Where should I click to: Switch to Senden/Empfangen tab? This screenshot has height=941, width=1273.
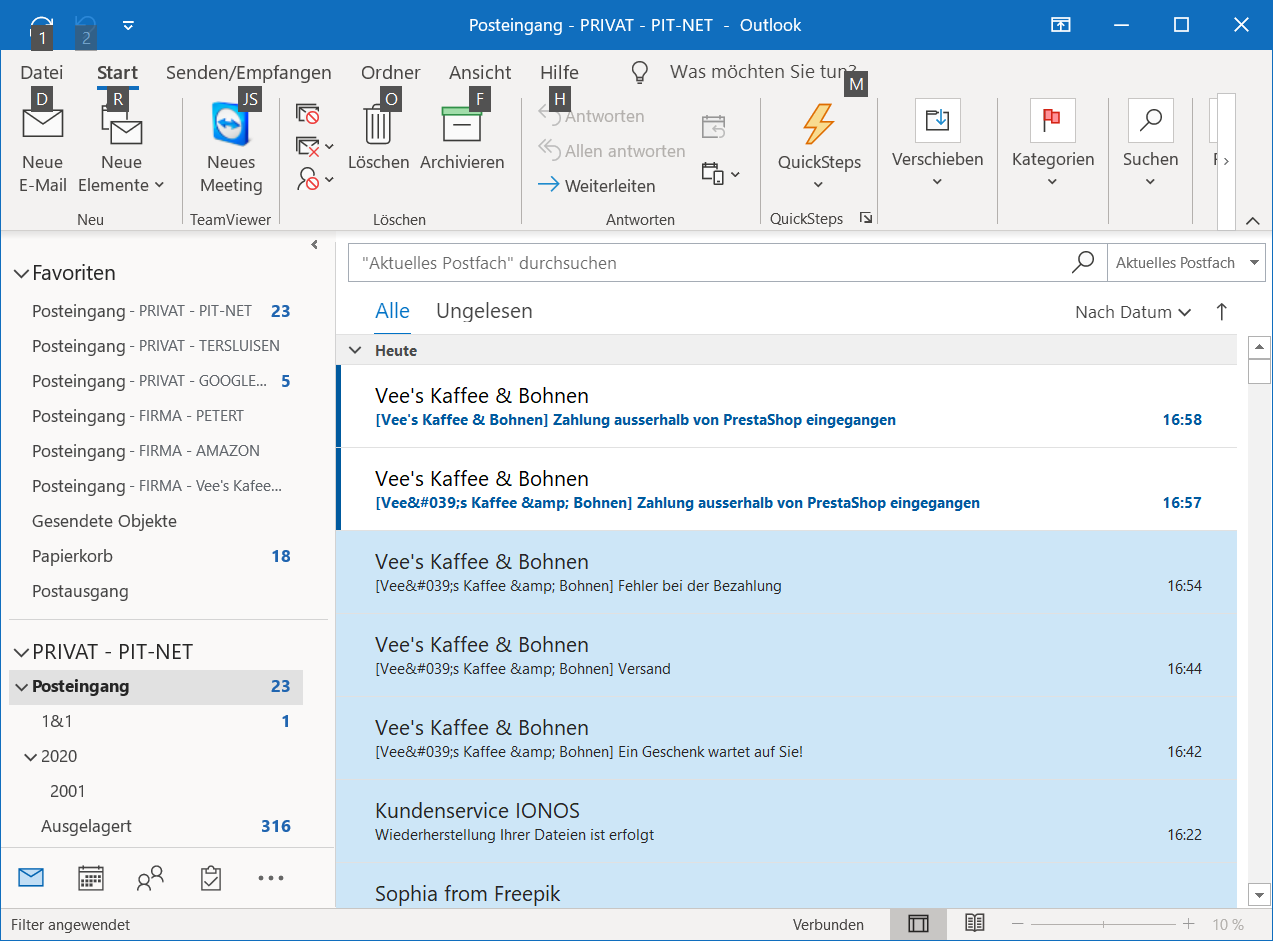tap(249, 72)
